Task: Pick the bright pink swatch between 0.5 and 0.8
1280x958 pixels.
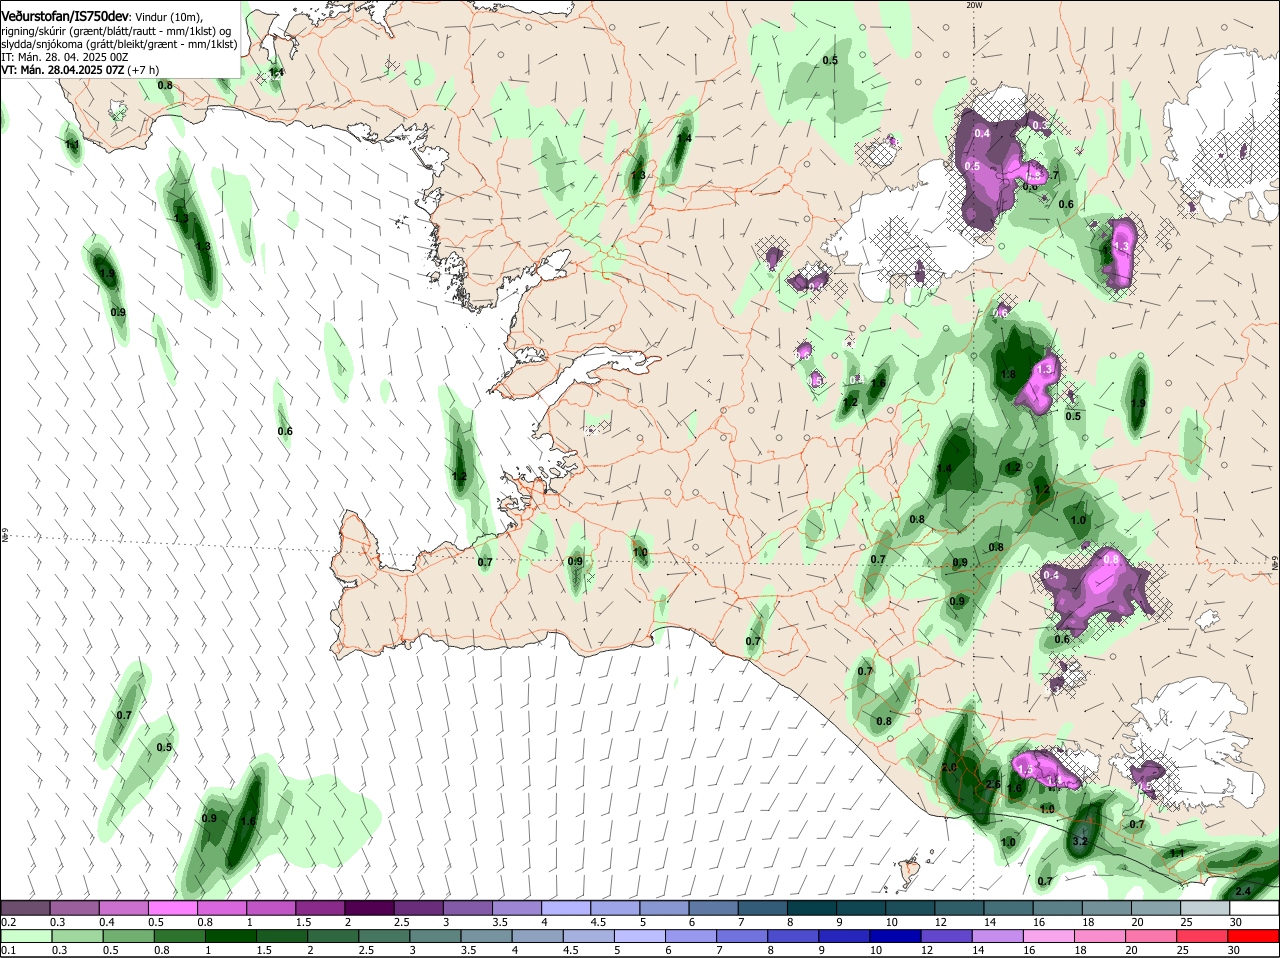Action: pos(172,908)
